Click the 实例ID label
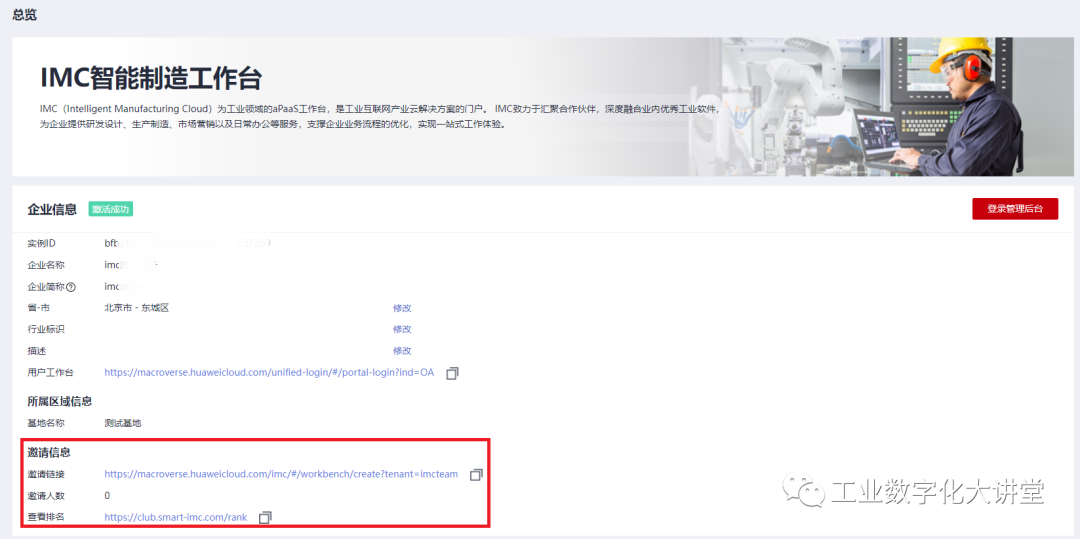Viewport: 1080px width, 539px height. tap(41, 244)
